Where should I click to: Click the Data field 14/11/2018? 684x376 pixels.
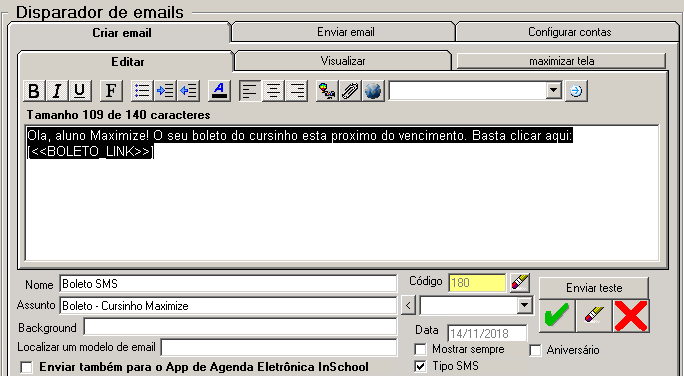(487, 334)
